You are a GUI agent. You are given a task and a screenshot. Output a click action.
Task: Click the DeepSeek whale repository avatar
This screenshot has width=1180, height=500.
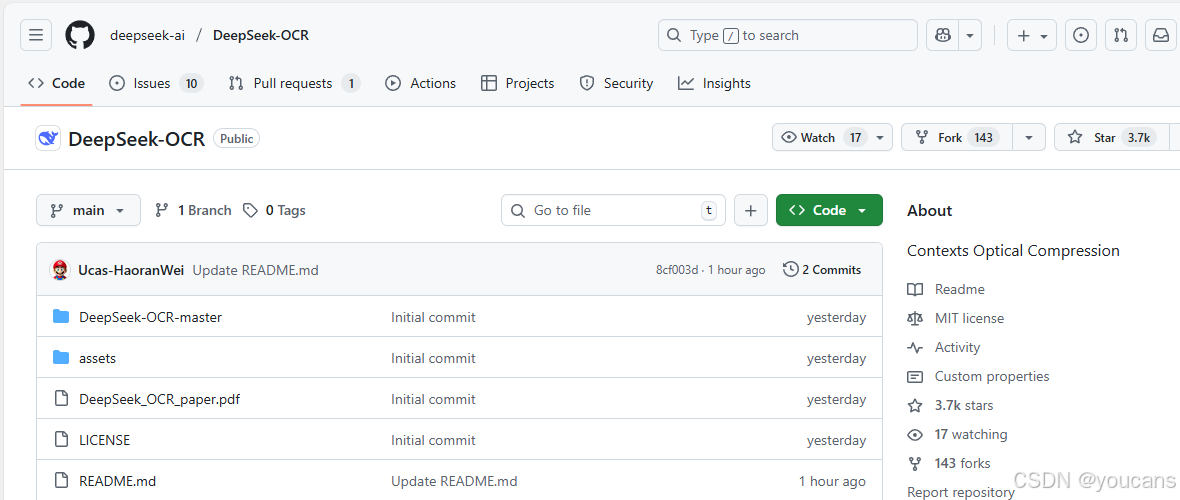coord(47,139)
